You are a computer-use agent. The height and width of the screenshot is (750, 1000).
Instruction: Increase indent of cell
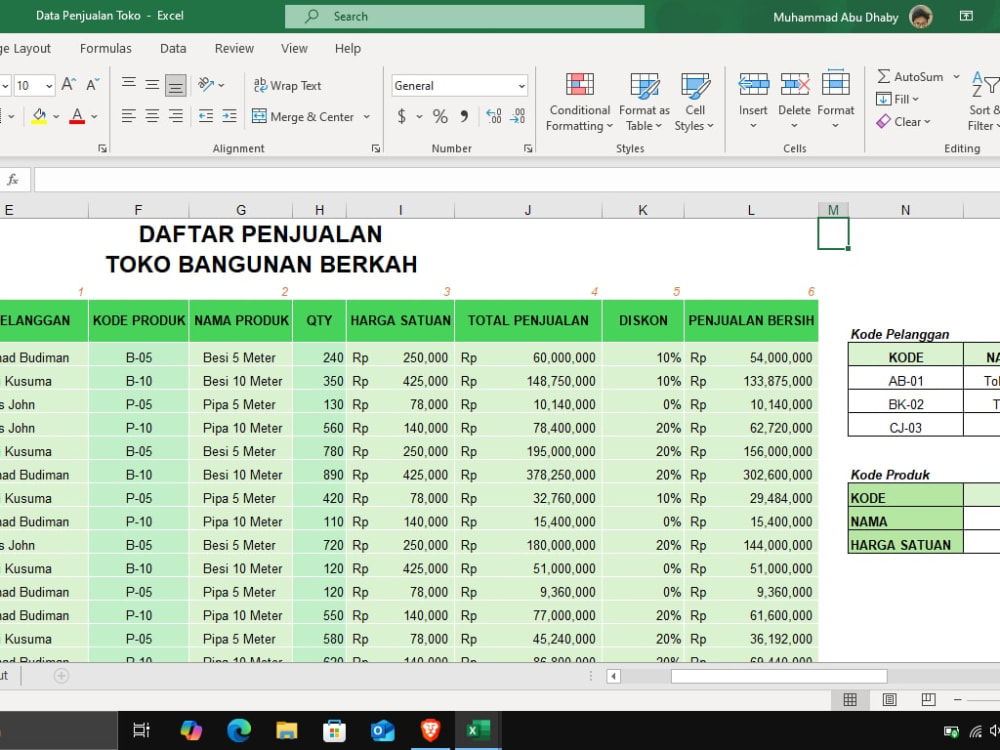pyautogui.click(x=230, y=116)
